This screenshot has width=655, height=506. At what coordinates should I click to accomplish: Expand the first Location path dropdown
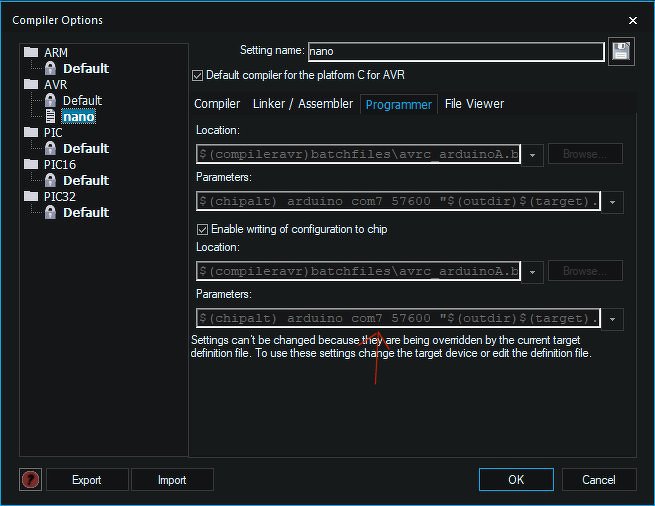[533, 155]
